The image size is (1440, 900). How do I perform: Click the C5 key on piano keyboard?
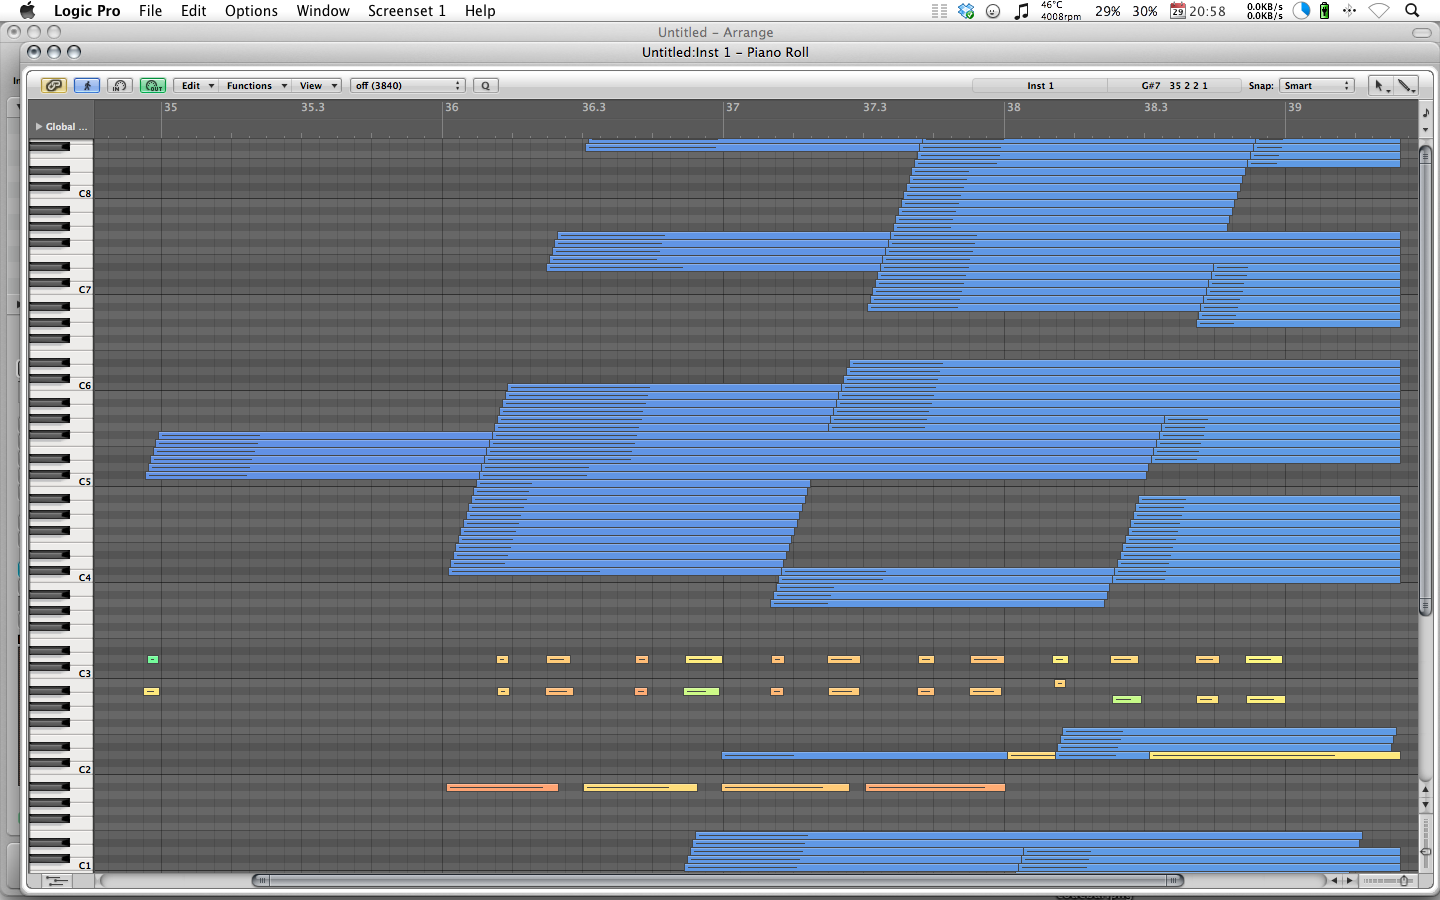point(61,482)
